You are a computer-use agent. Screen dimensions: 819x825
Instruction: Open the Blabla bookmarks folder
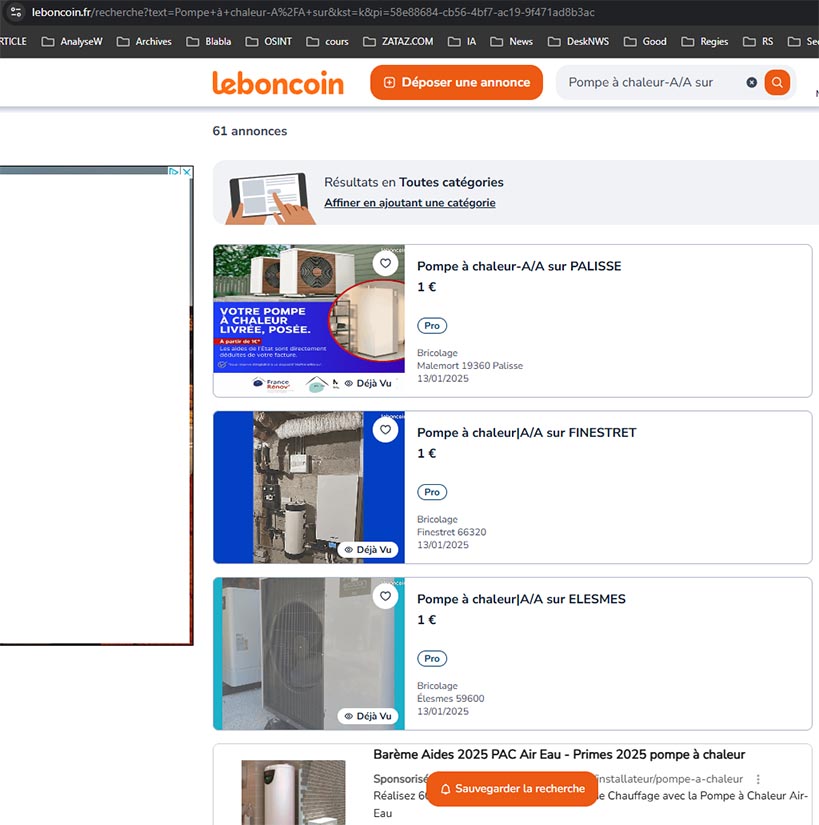click(209, 42)
